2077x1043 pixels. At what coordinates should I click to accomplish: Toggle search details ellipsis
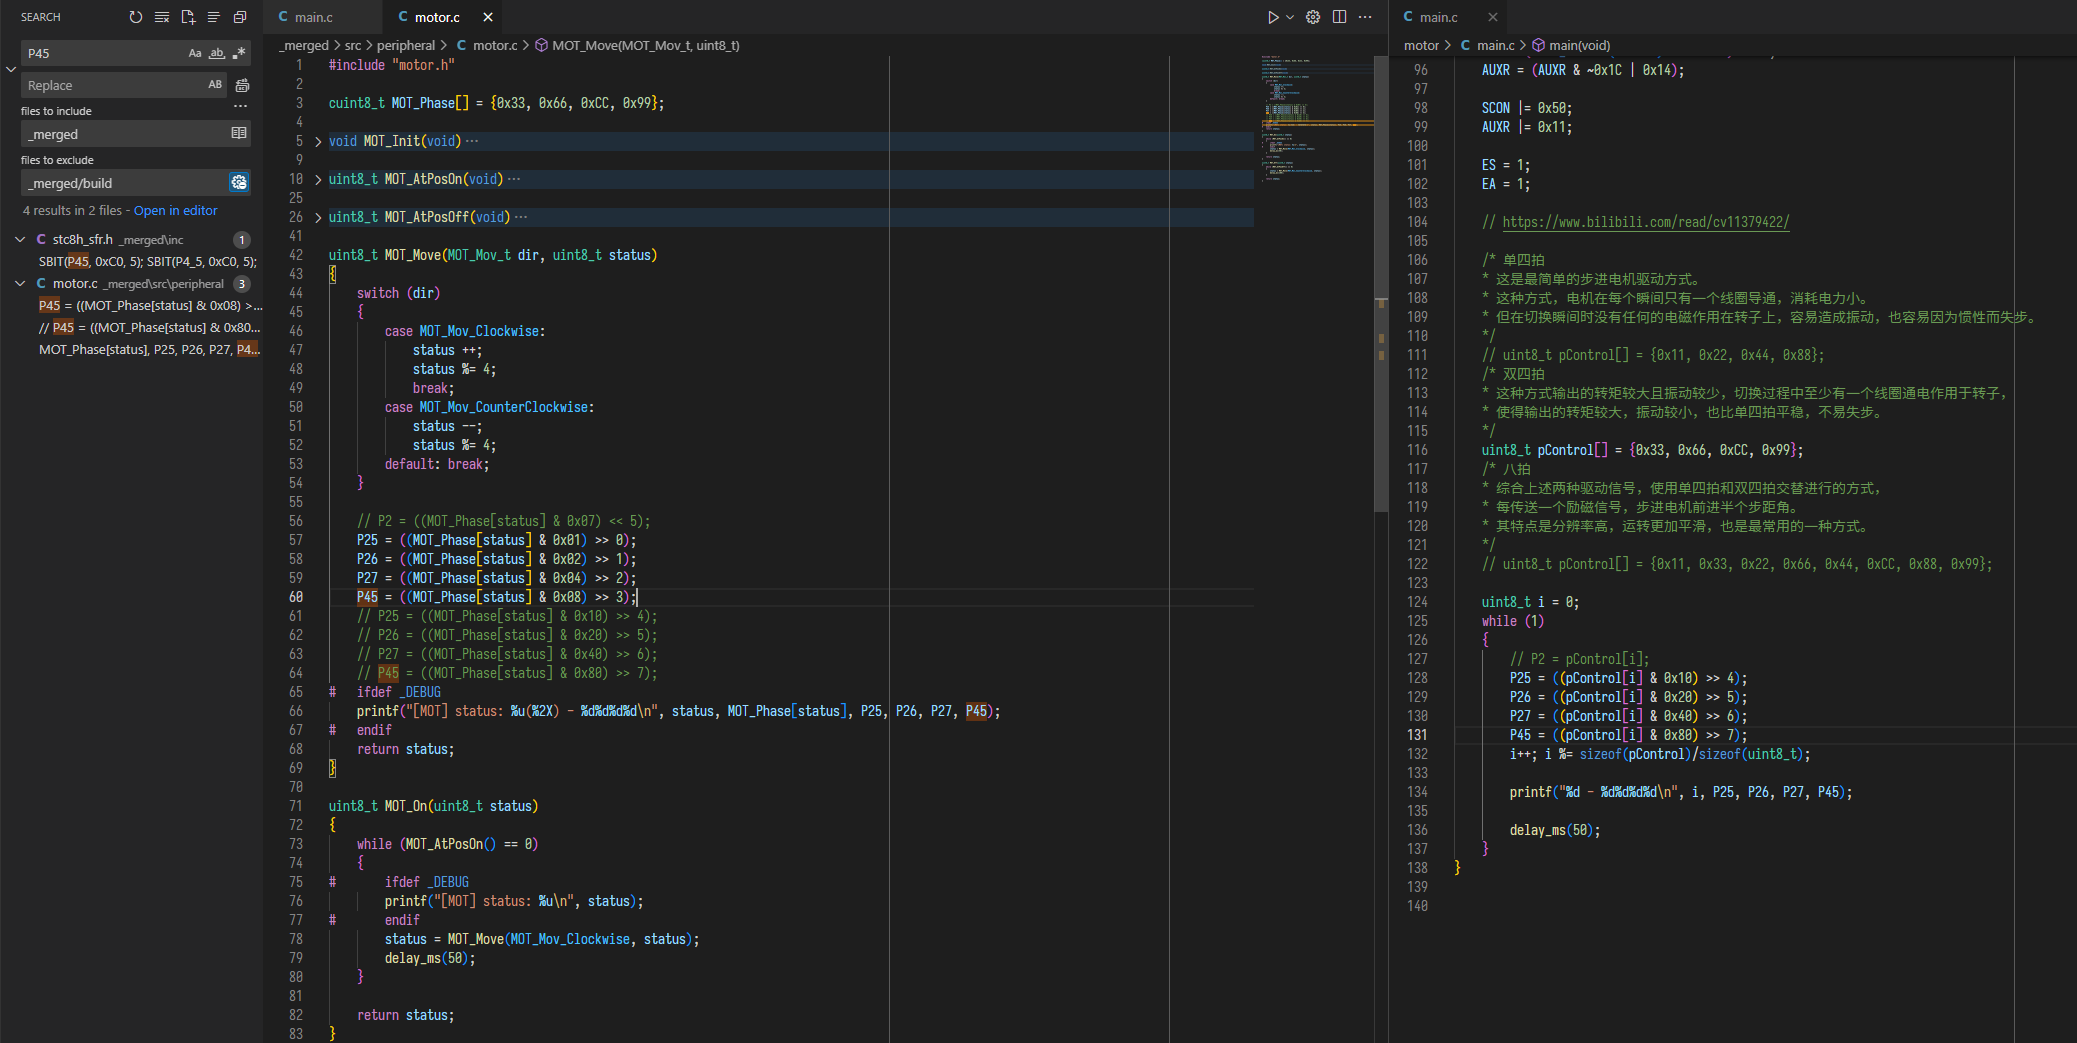pyautogui.click(x=240, y=106)
